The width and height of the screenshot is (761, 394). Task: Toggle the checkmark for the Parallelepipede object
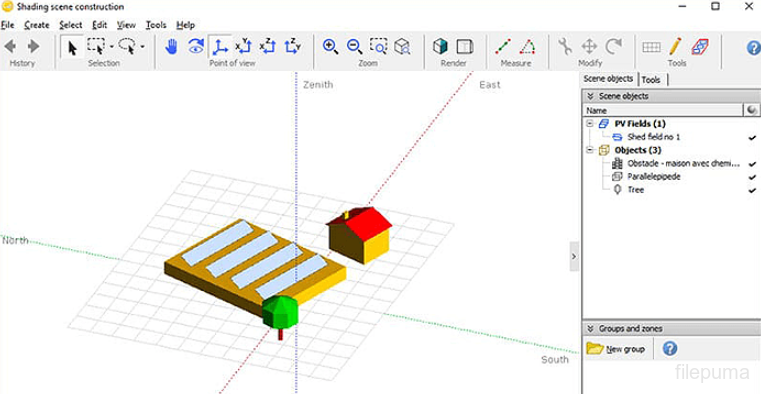click(x=752, y=177)
